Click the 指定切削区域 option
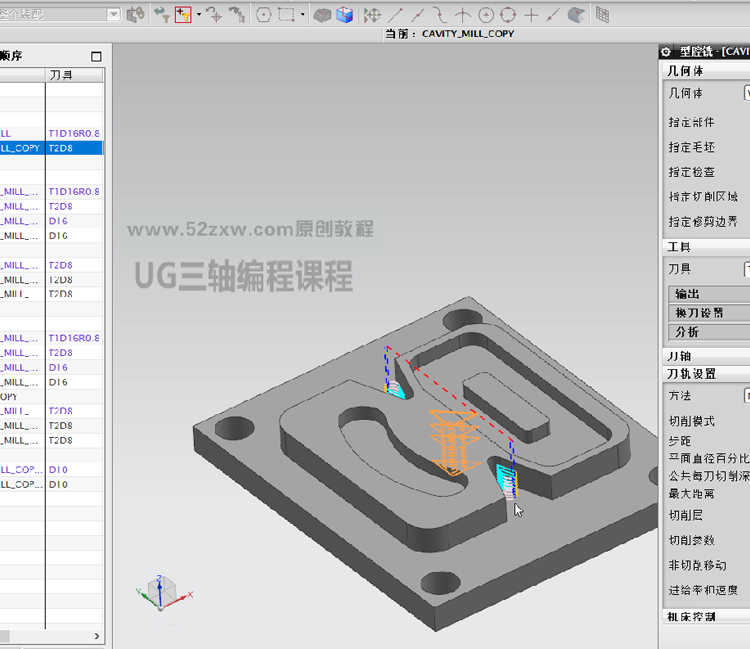 point(703,197)
